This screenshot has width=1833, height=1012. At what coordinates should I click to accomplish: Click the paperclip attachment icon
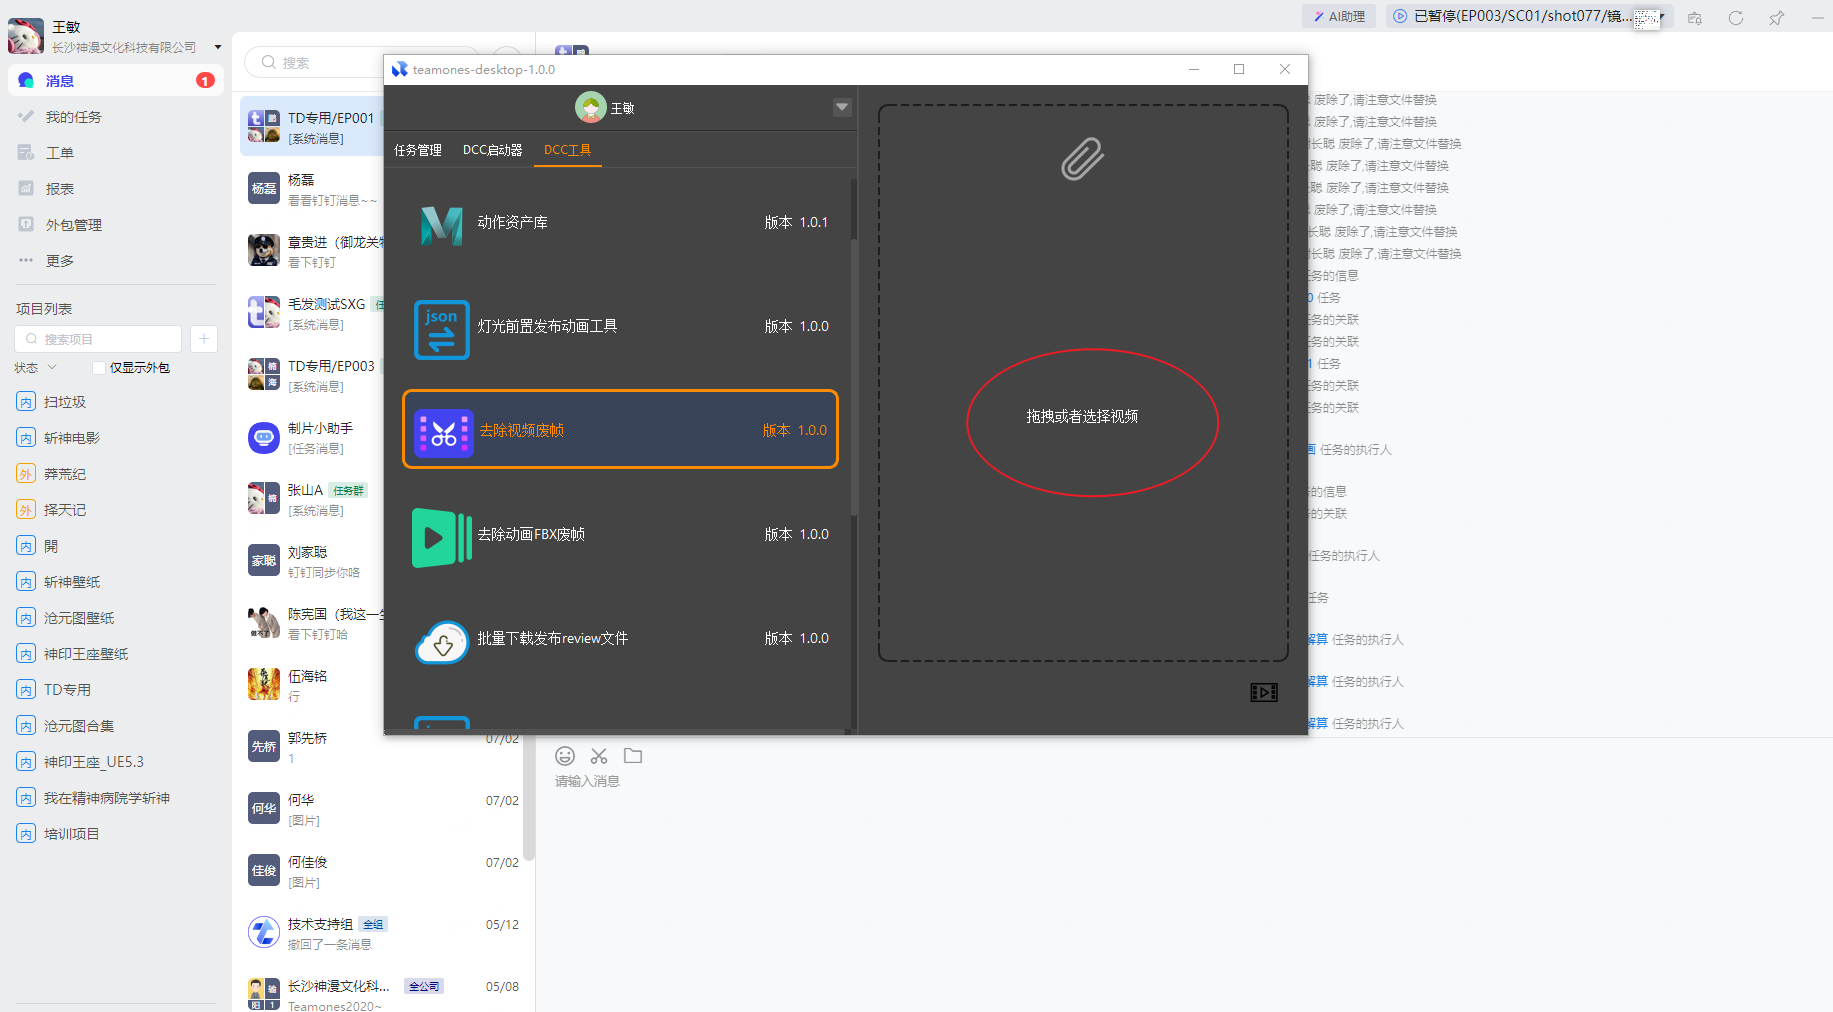point(1082,159)
